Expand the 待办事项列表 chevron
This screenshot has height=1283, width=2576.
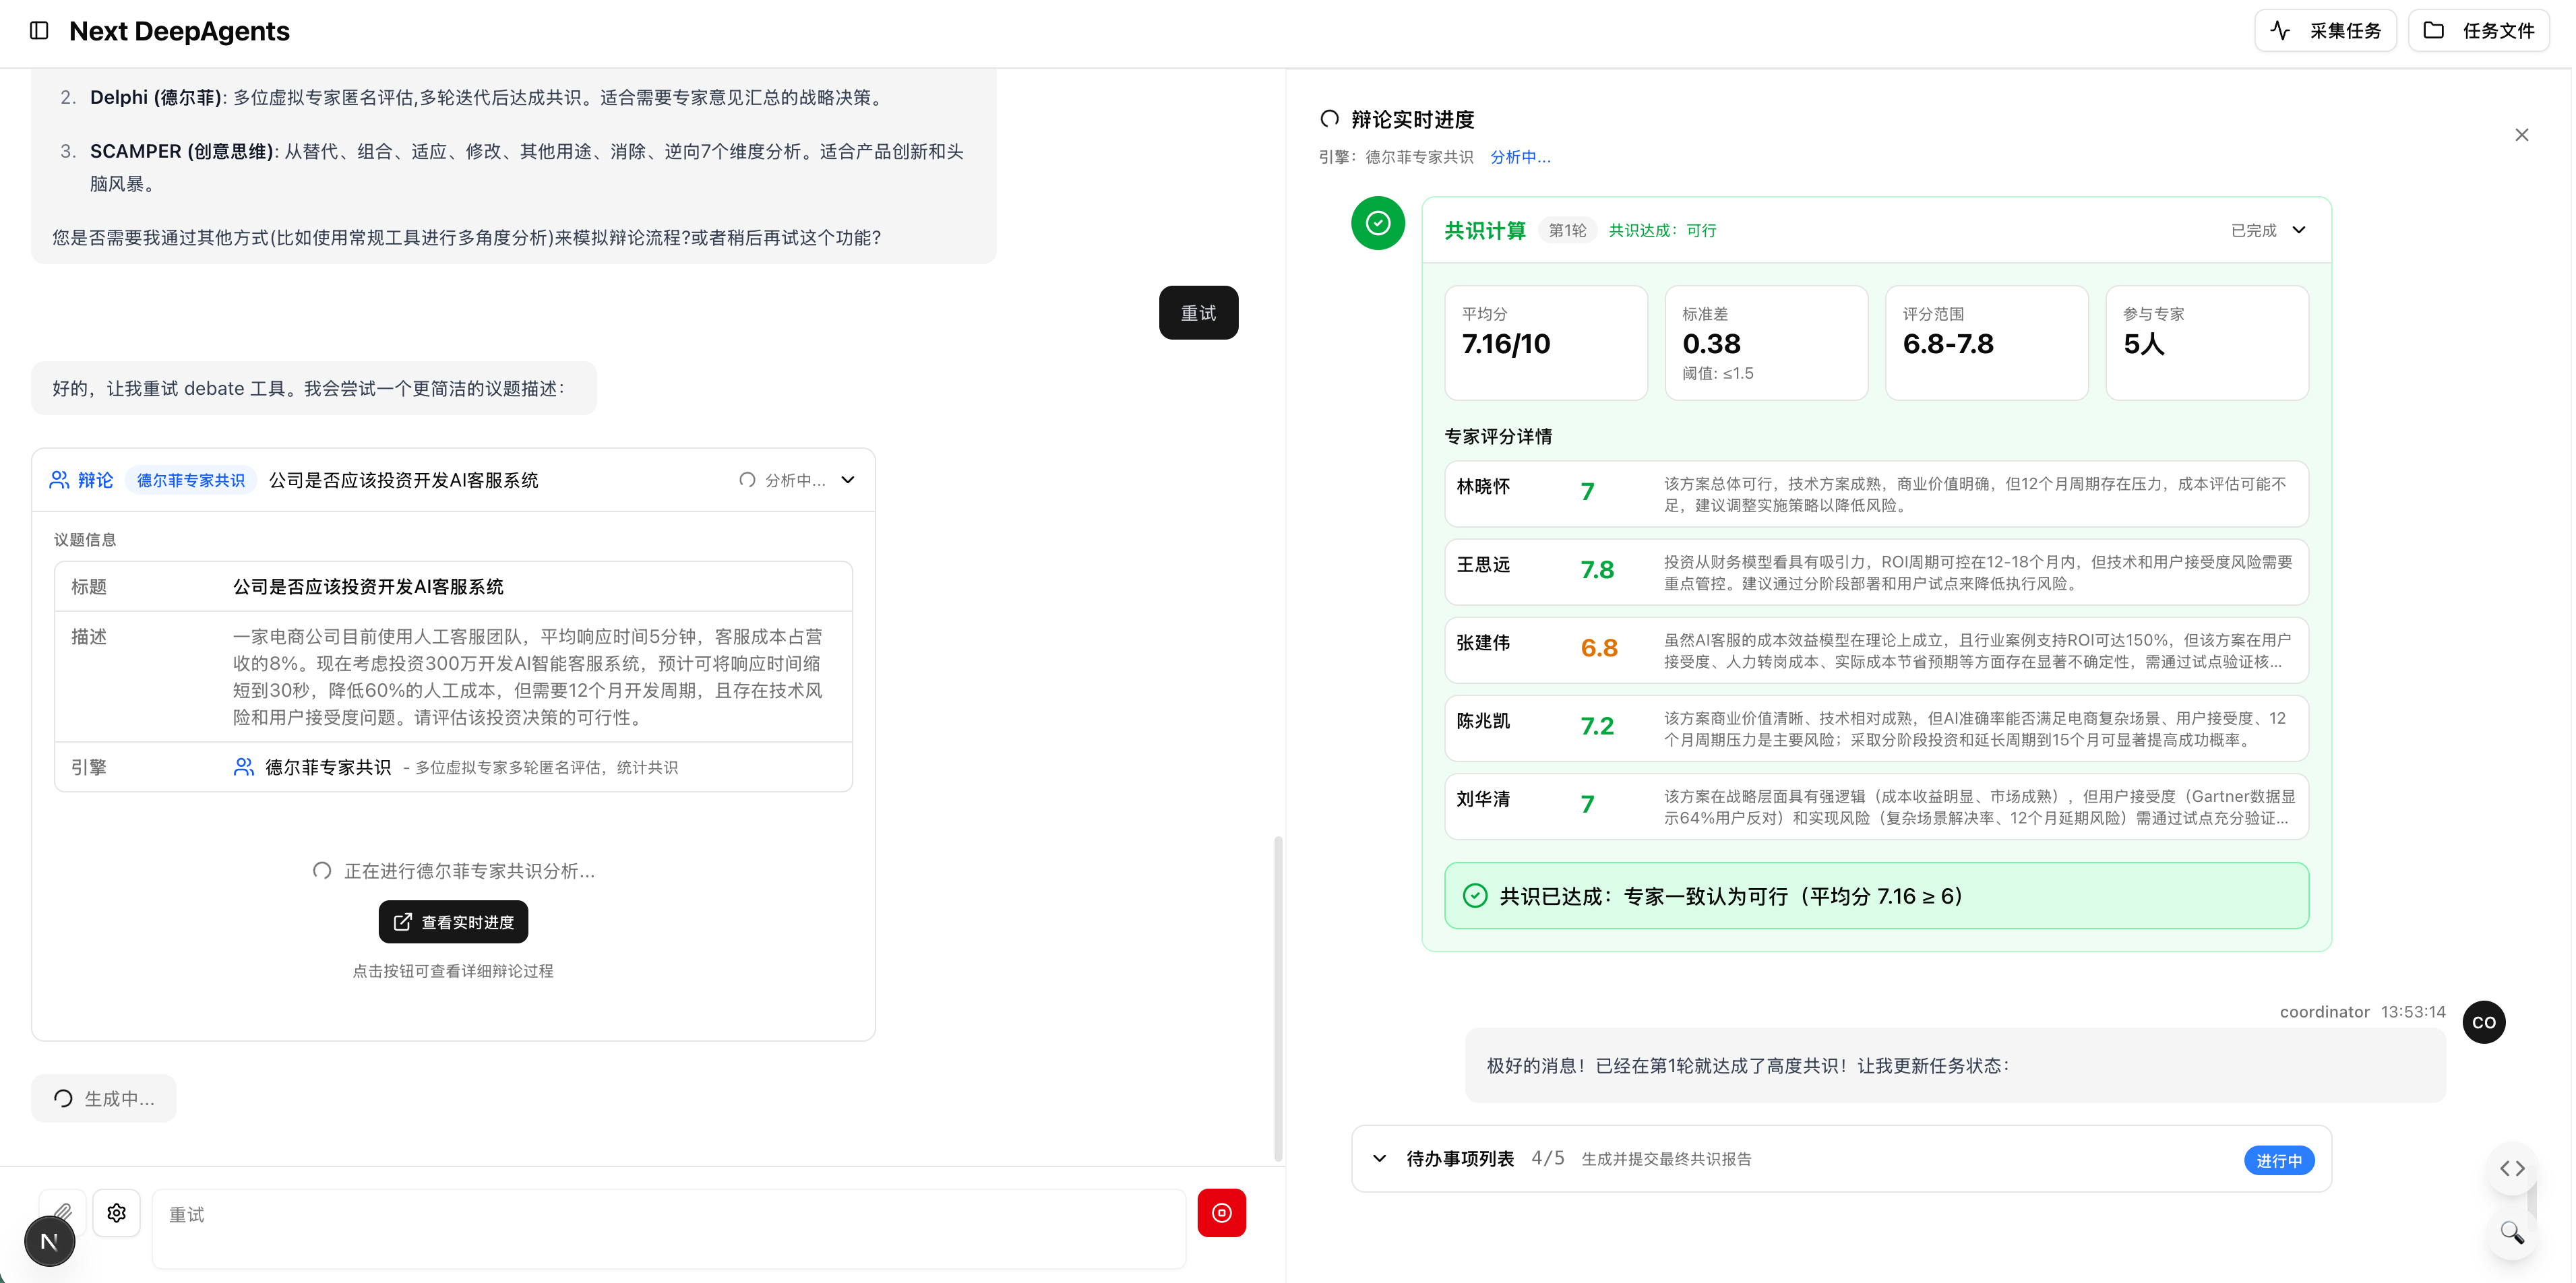click(x=1380, y=1159)
